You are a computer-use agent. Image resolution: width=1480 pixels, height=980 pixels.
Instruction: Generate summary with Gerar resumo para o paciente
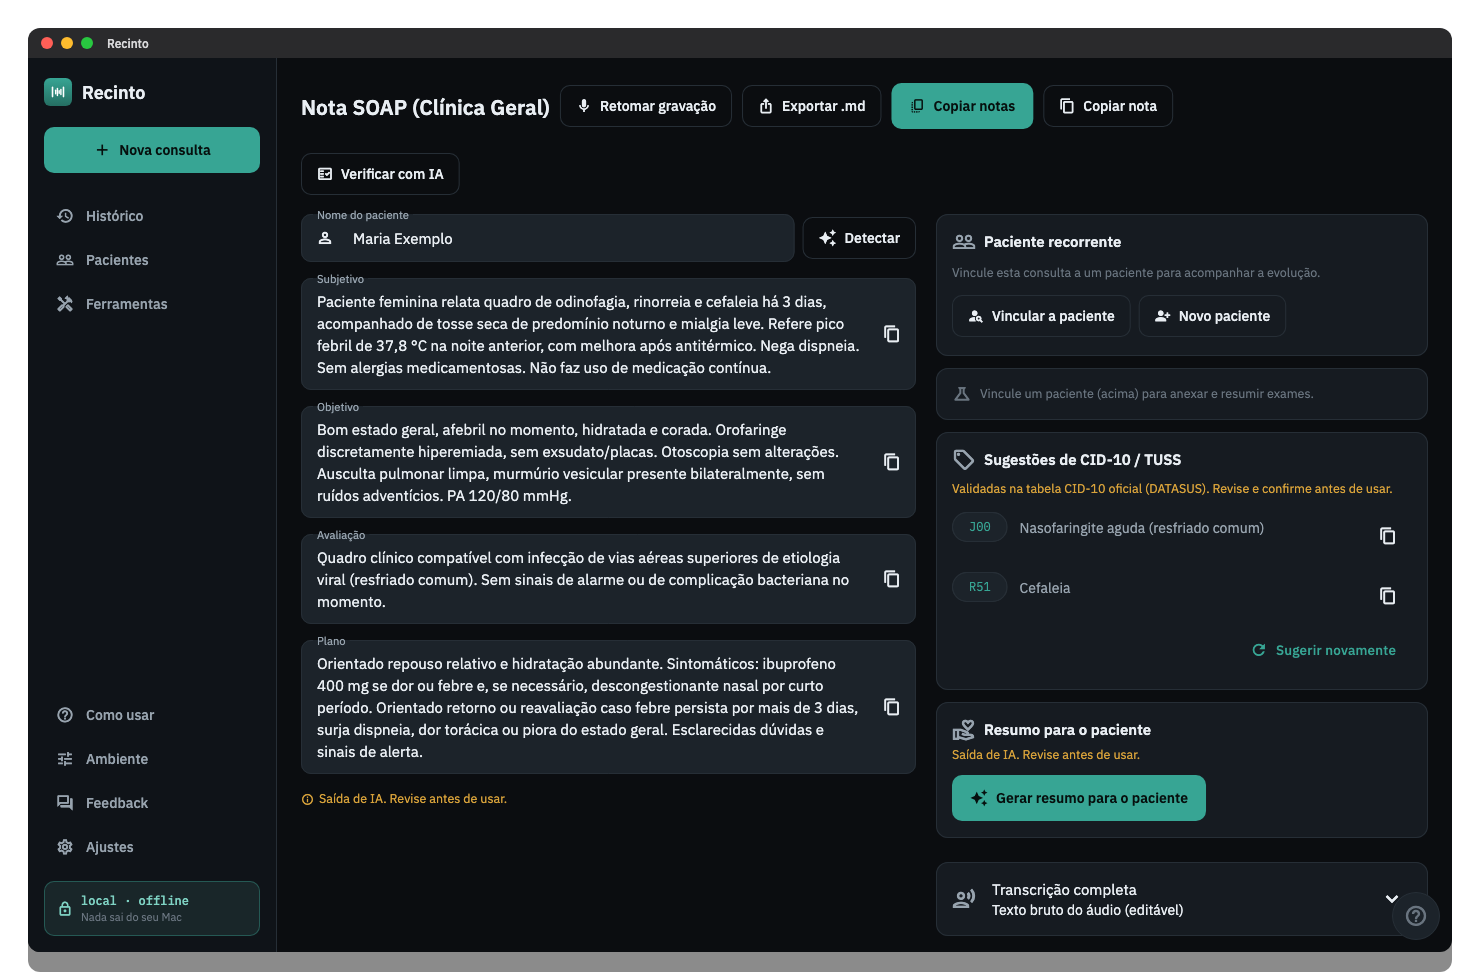[1079, 798]
